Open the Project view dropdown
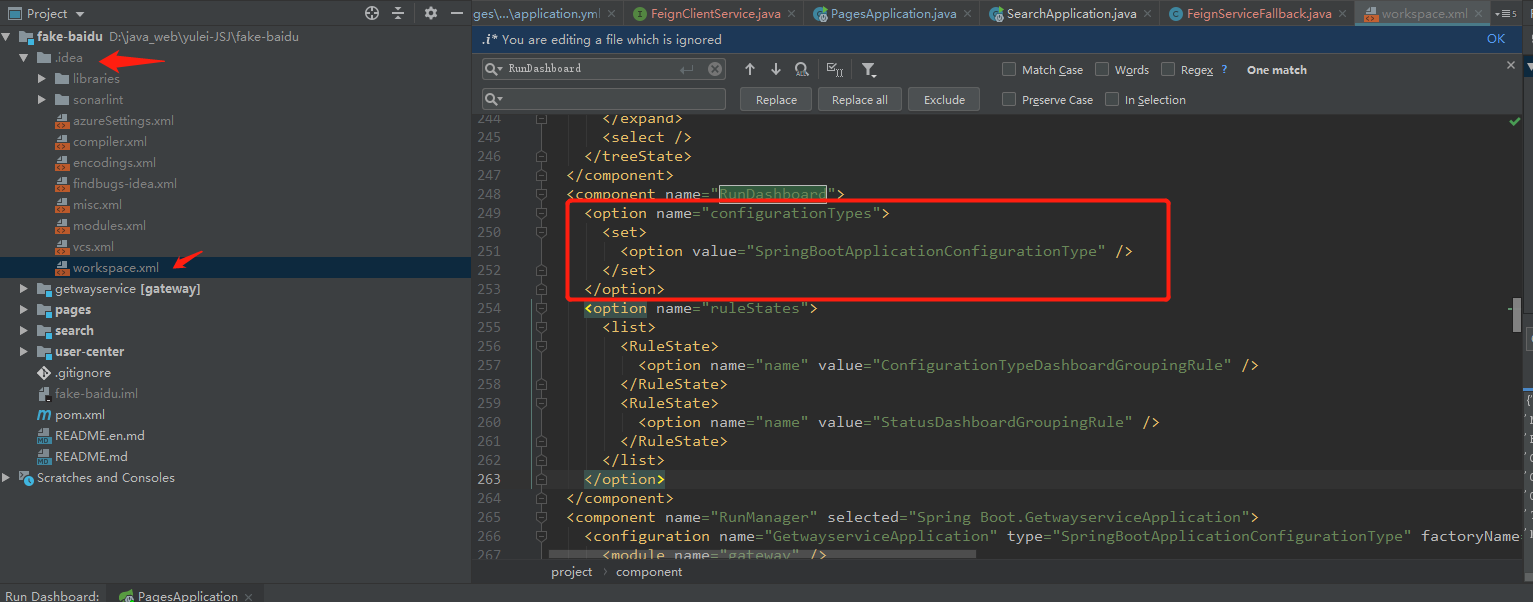1533x602 pixels. pyautogui.click(x=80, y=14)
